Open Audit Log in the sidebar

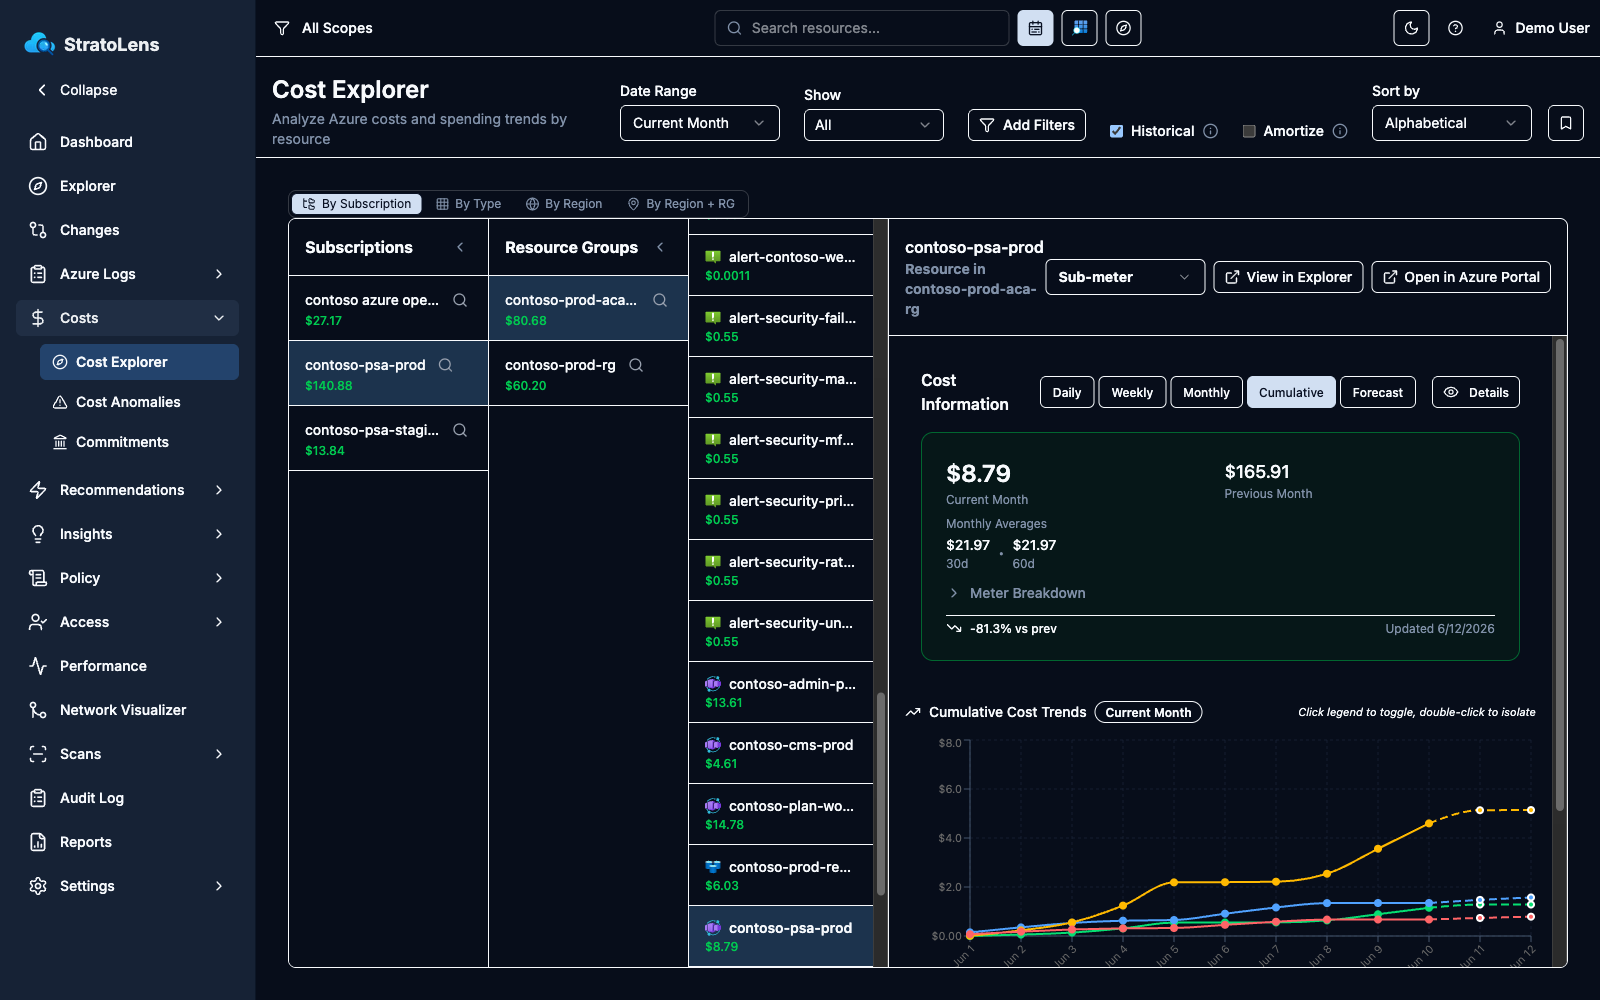point(128,798)
